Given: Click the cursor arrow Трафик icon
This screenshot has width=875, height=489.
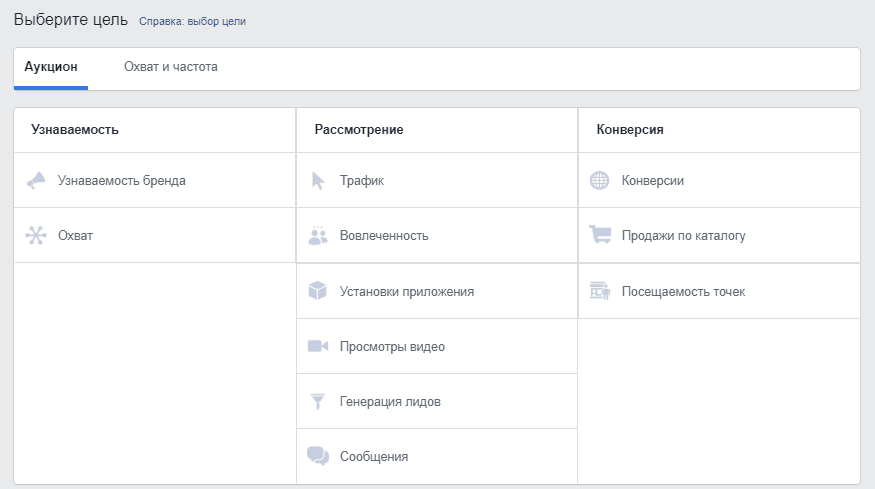Looking at the screenshot, I should point(318,180).
